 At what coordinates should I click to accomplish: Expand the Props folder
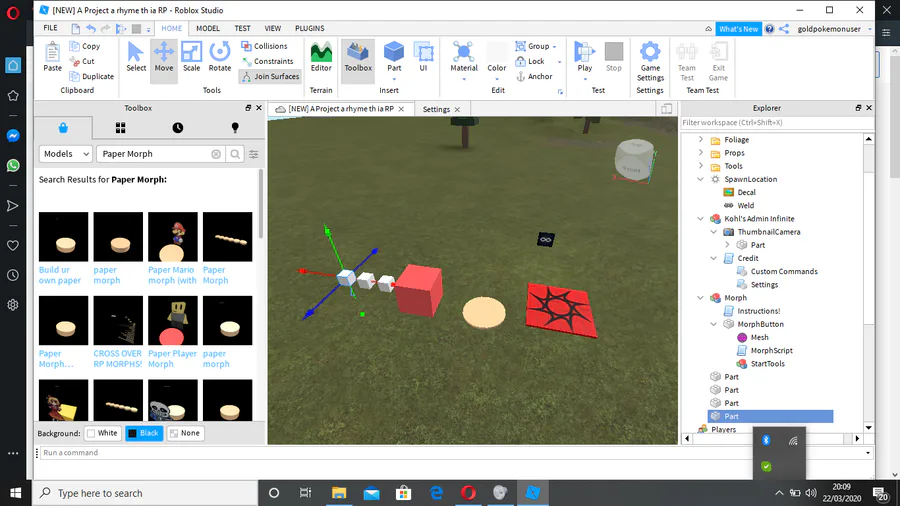coord(700,153)
